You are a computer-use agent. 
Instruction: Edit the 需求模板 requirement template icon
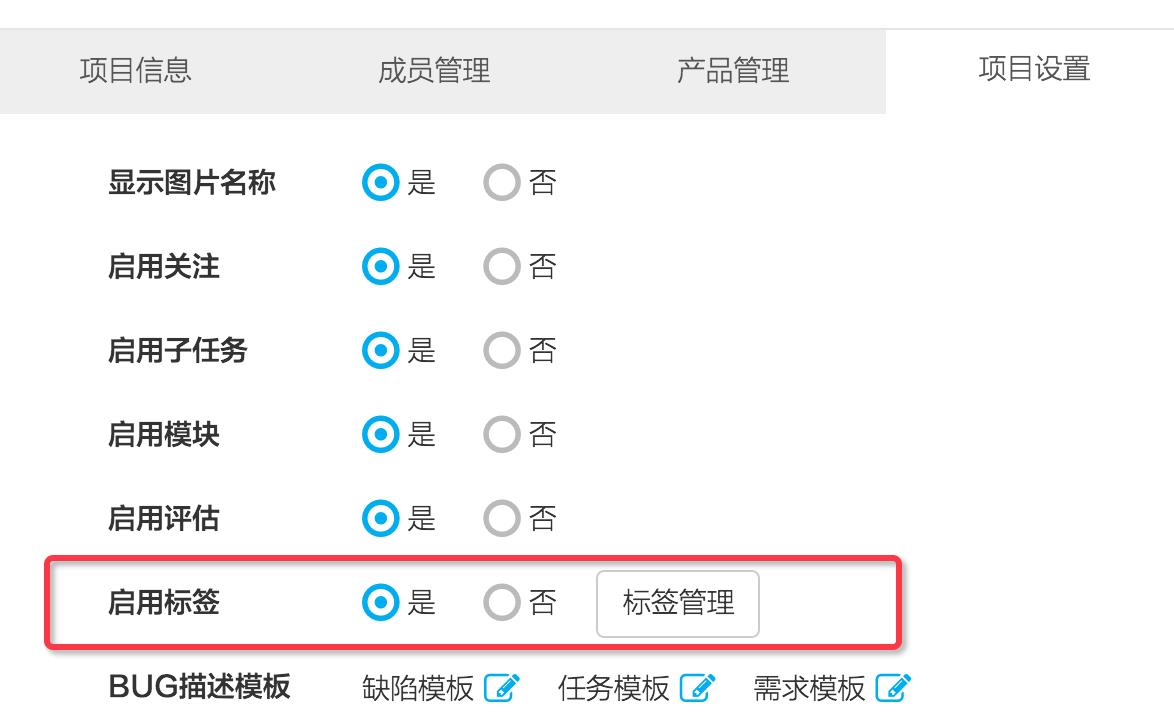(x=892, y=687)
